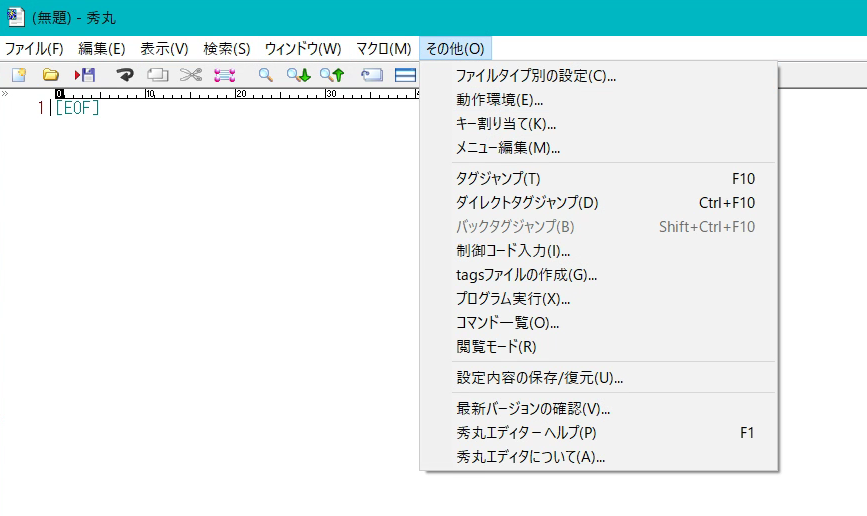
Task: Choose メニュー編集(M)...
Action: click(x=599, y=148)
